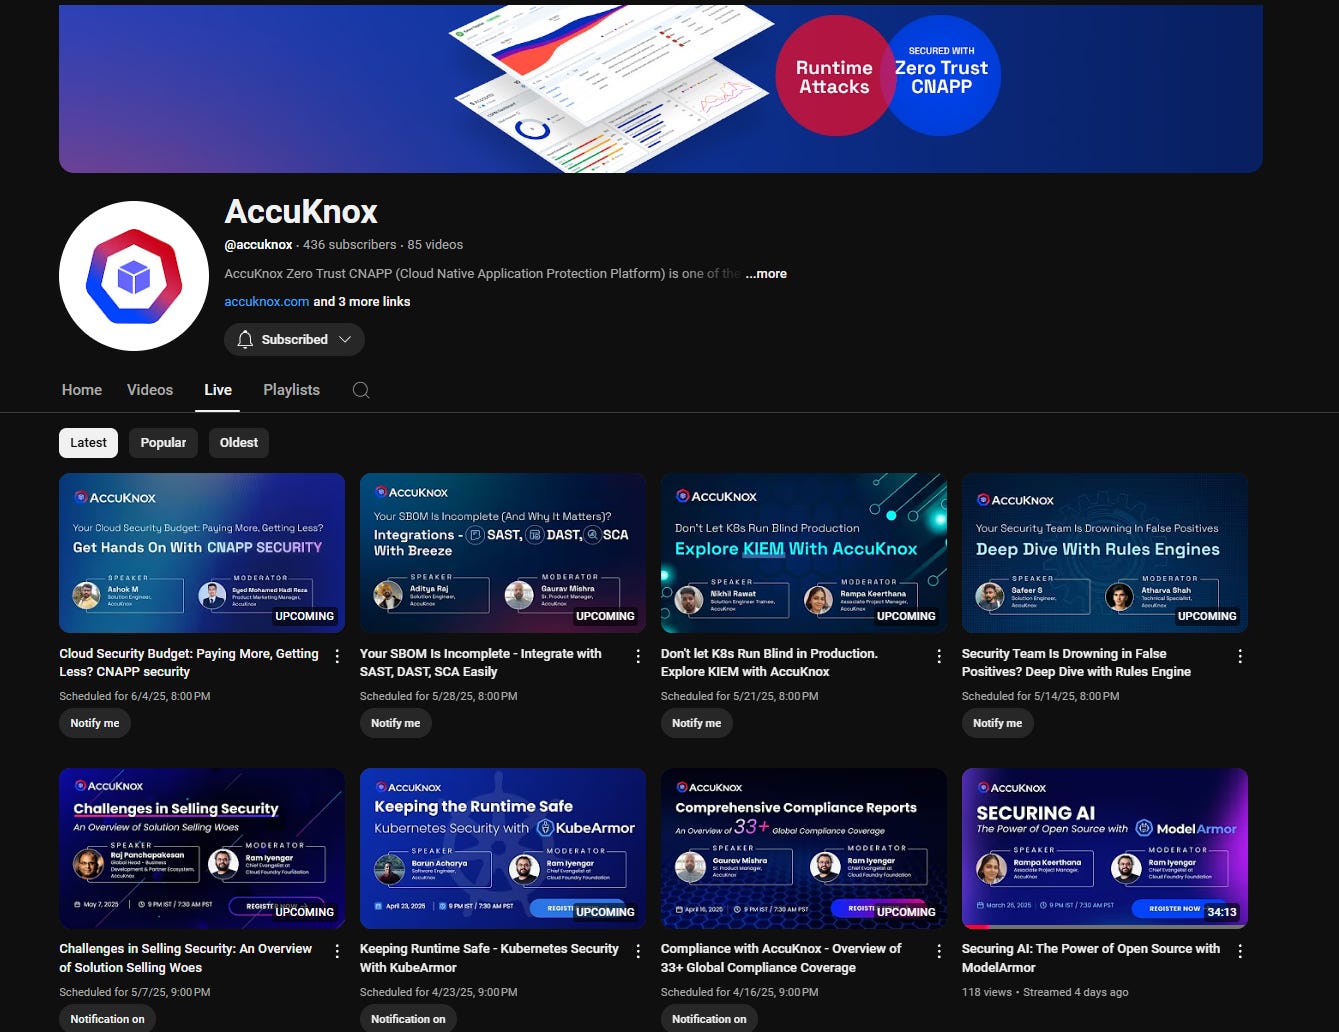Viewport: 1339px width, 1032px height.
Task: Click Notify me for Cloud Security Budget stream
Action: click(95, 723)
